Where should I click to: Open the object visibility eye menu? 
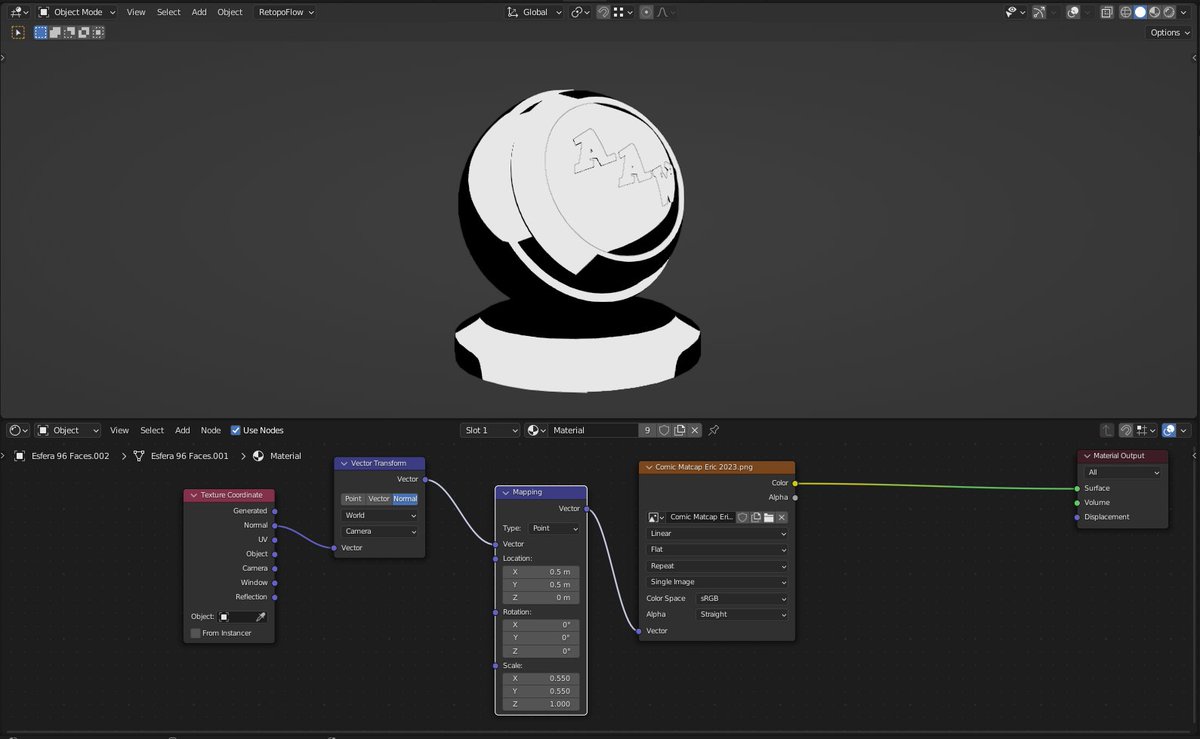click(x=1014, y=12)
